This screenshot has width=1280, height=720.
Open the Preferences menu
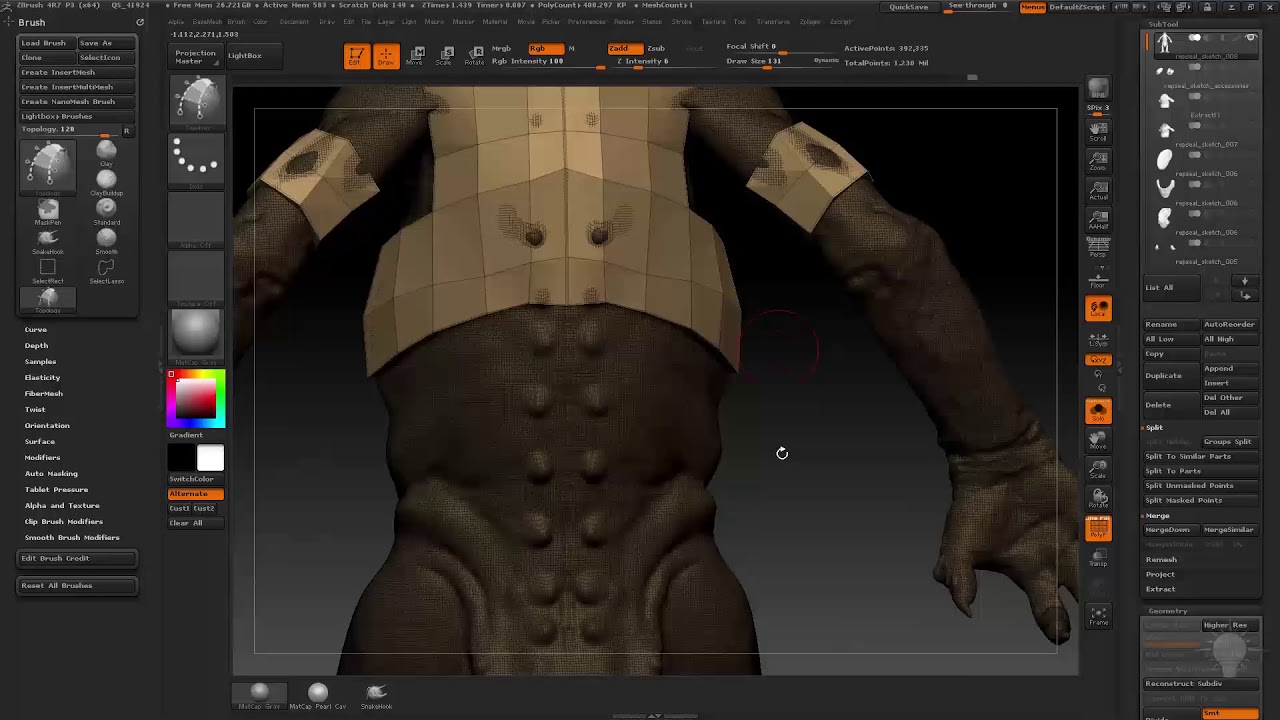[x=587, y=21]
